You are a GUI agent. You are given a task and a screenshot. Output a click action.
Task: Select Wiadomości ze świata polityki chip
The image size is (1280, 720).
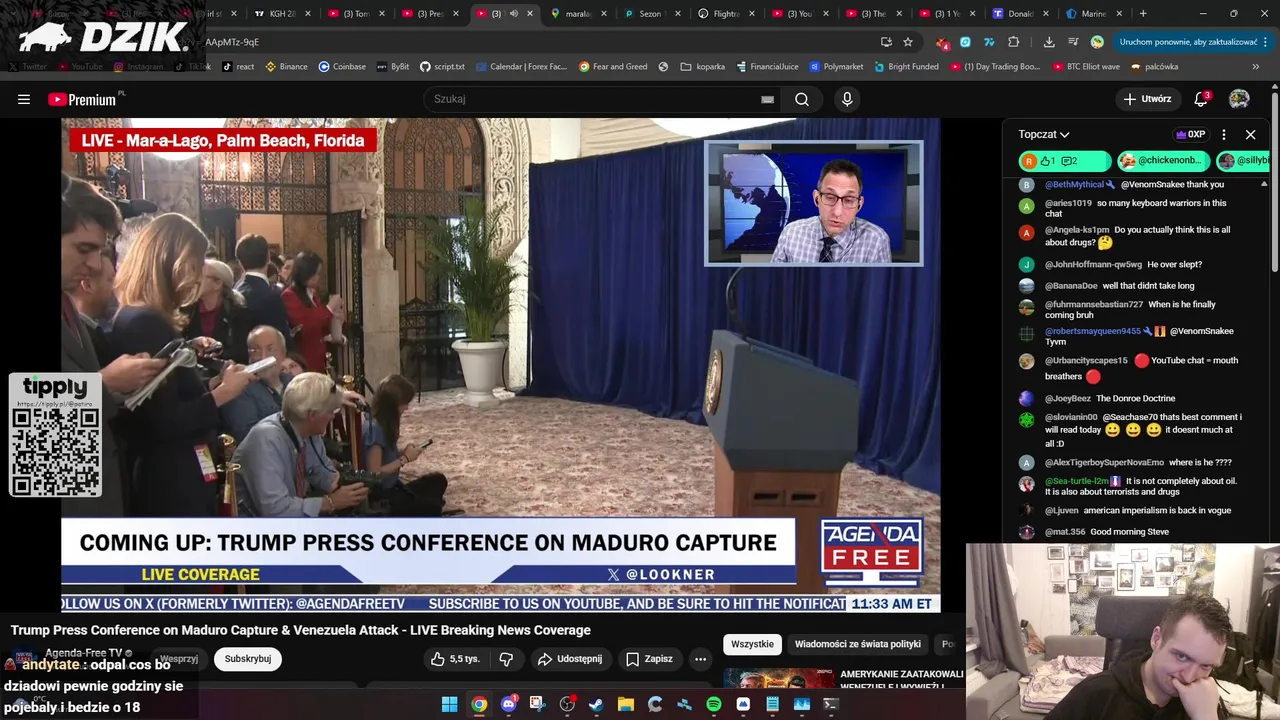point(857,644)
